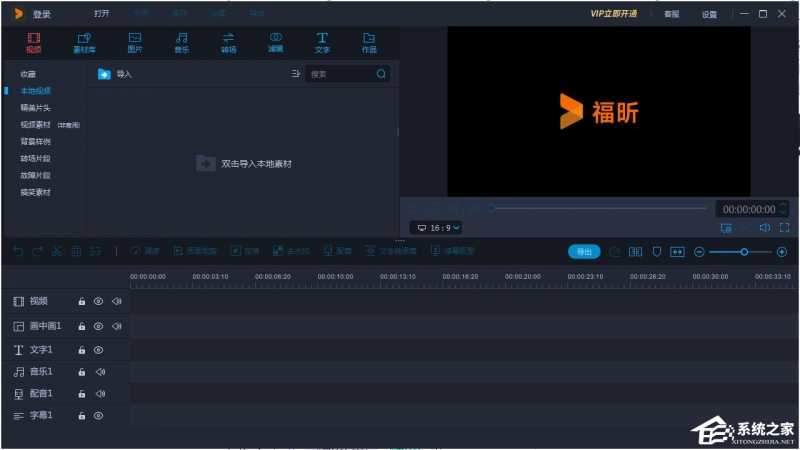
Task: Open the 图片 pictures tab
Action: (x=135, y=43)
